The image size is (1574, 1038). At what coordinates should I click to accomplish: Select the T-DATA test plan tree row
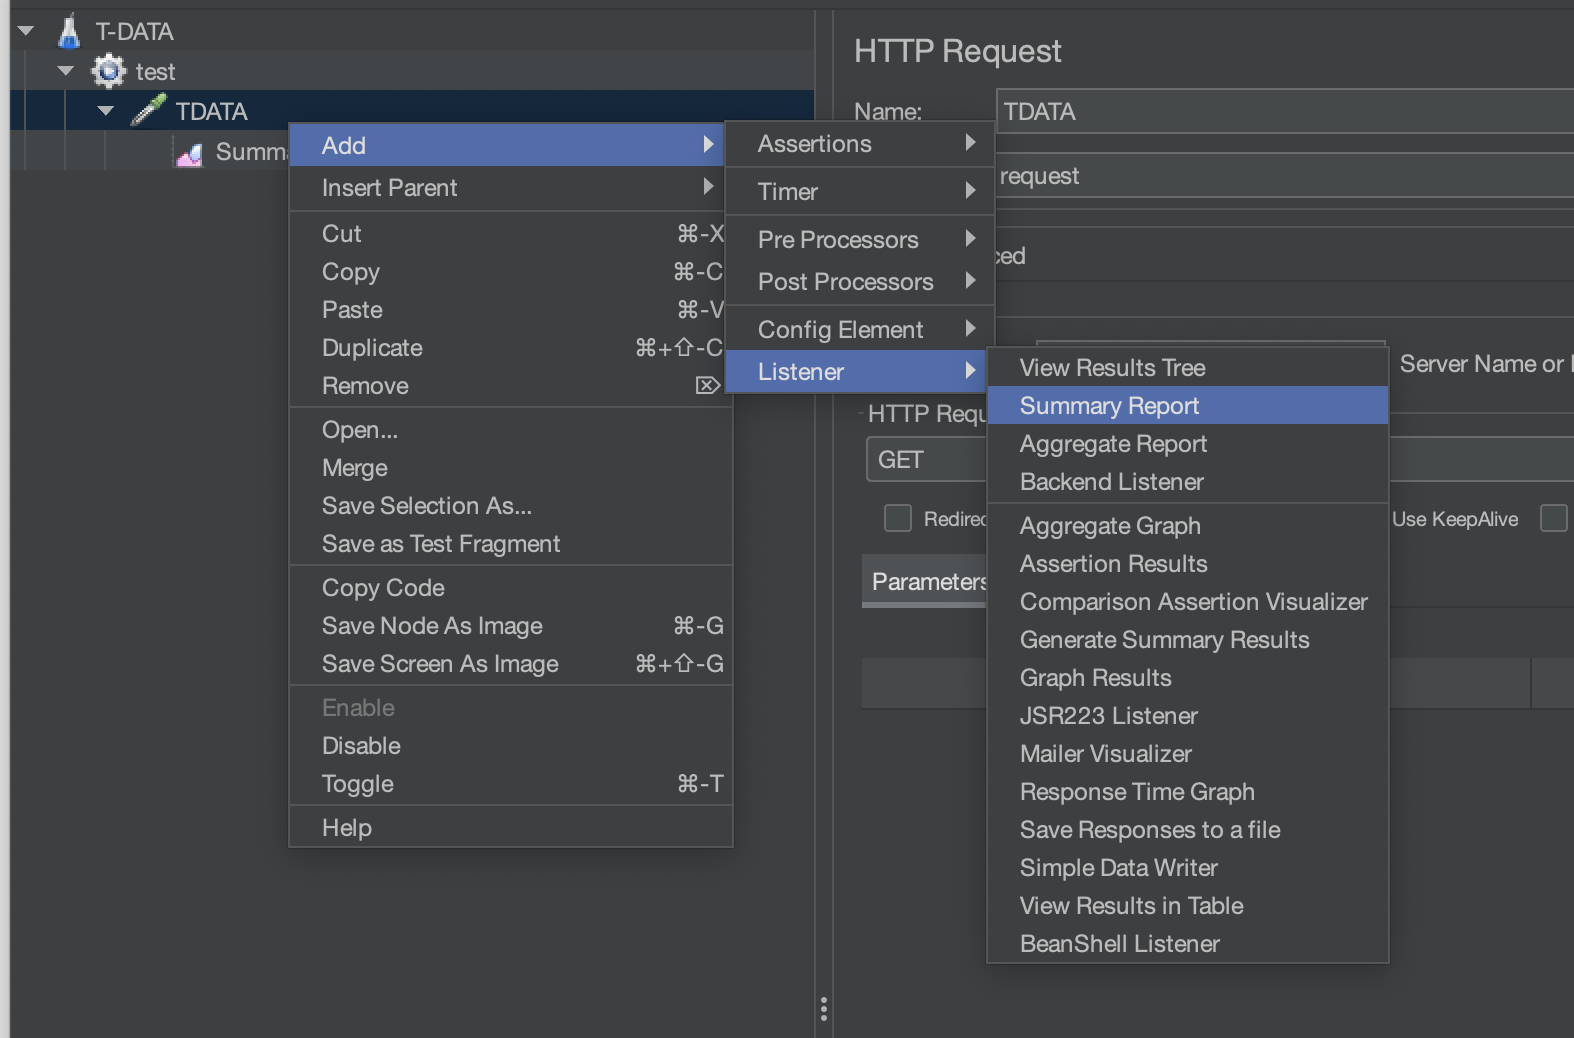412,31
